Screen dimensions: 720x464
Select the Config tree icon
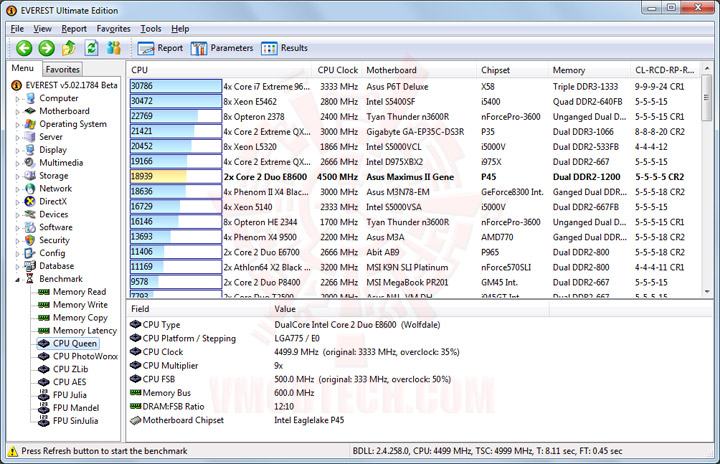pos(30,253)
